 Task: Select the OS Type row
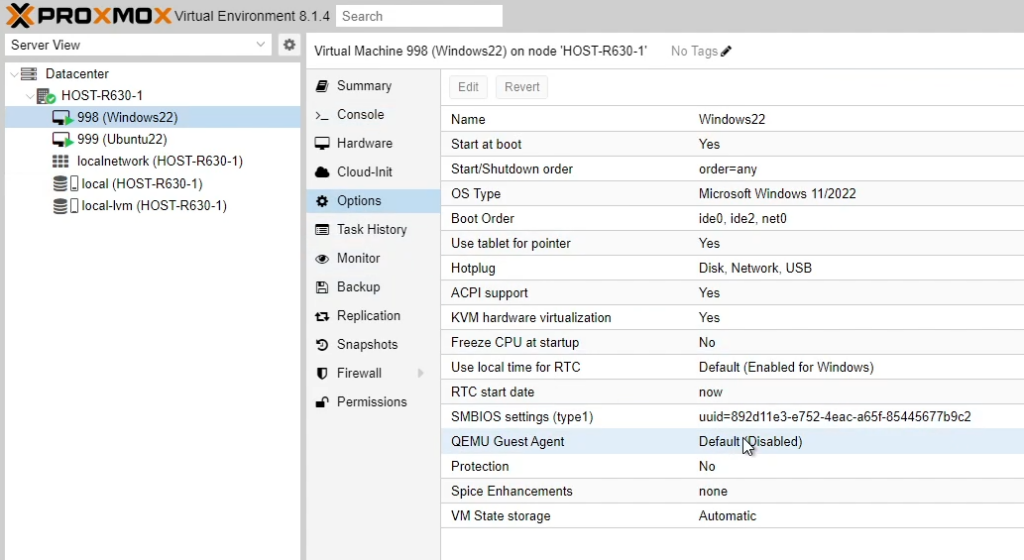pyautogui.click(x=733, y=194)
